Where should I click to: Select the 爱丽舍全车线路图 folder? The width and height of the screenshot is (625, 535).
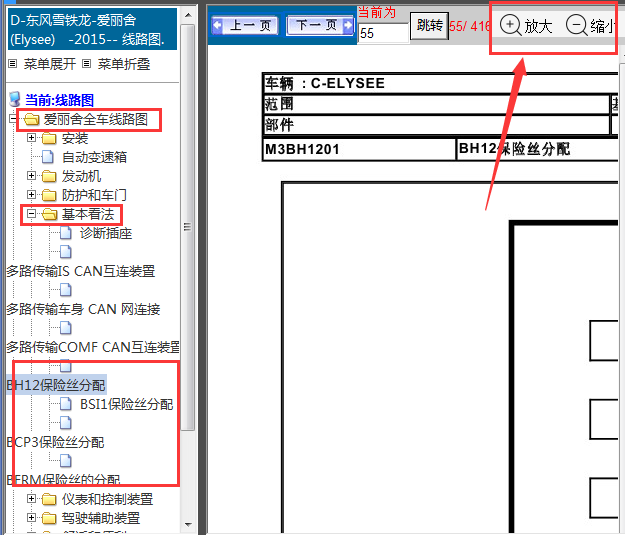(95, 119)
